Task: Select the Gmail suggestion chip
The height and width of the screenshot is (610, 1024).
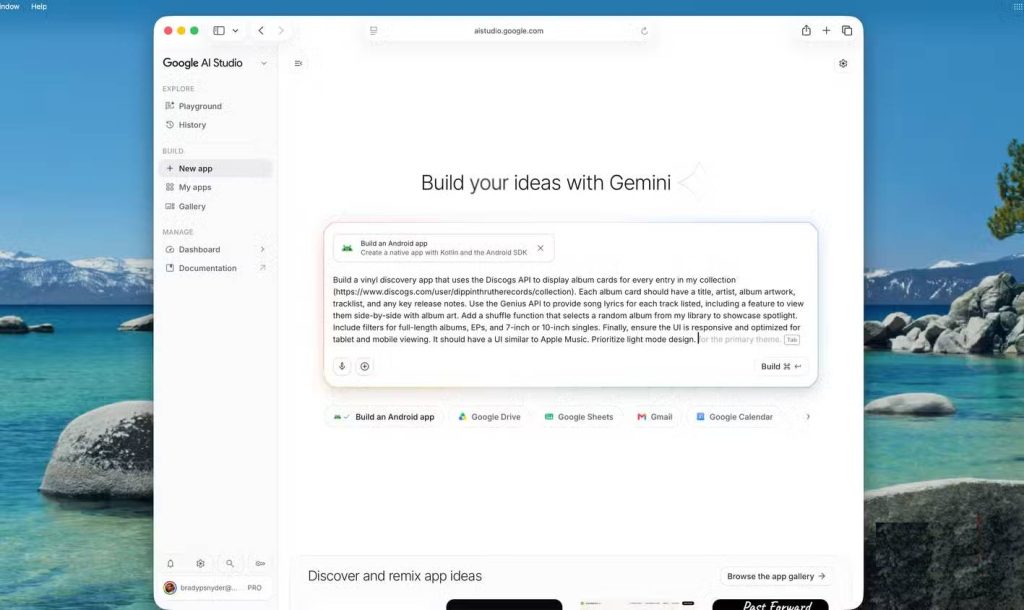Action: [654, 417]
